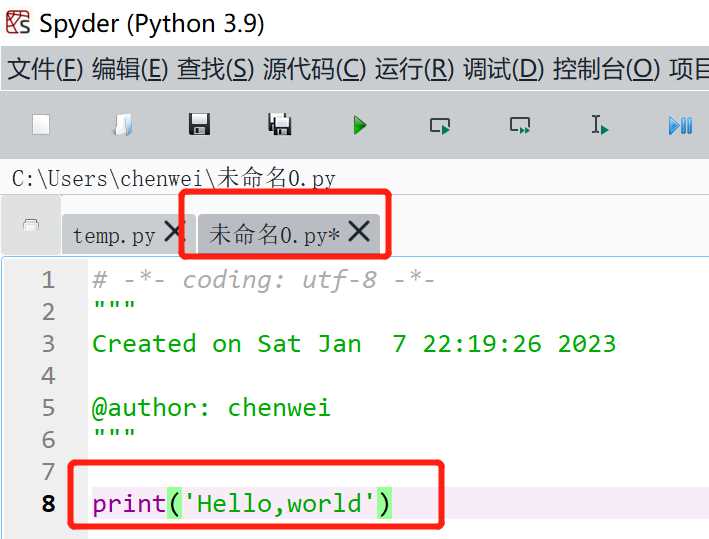Start debugging with the blue play-pause icon

tap(680, 125)
